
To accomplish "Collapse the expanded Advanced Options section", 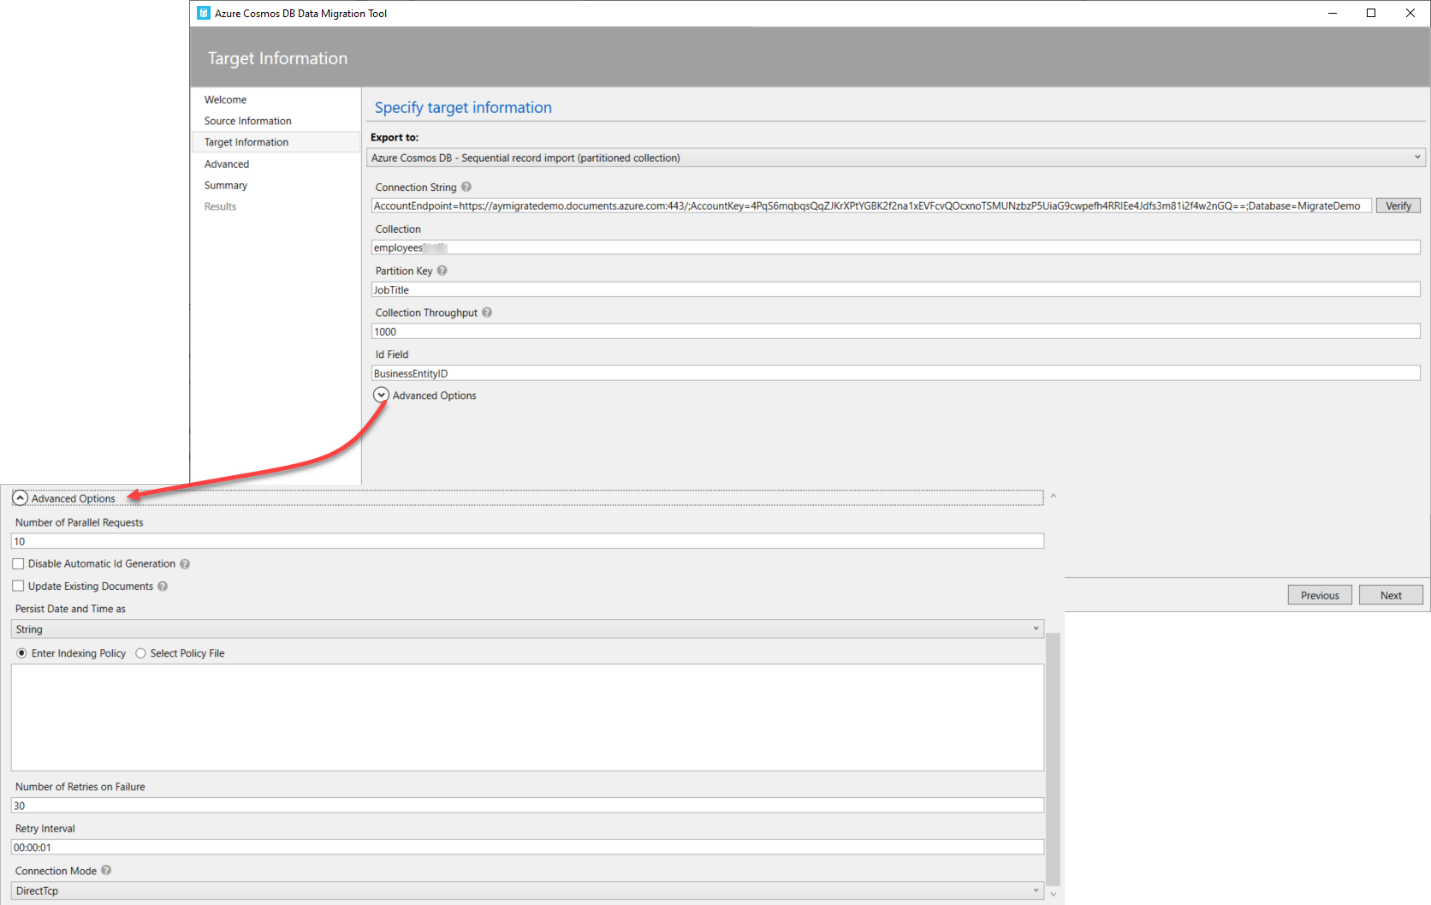I will 20,498.
